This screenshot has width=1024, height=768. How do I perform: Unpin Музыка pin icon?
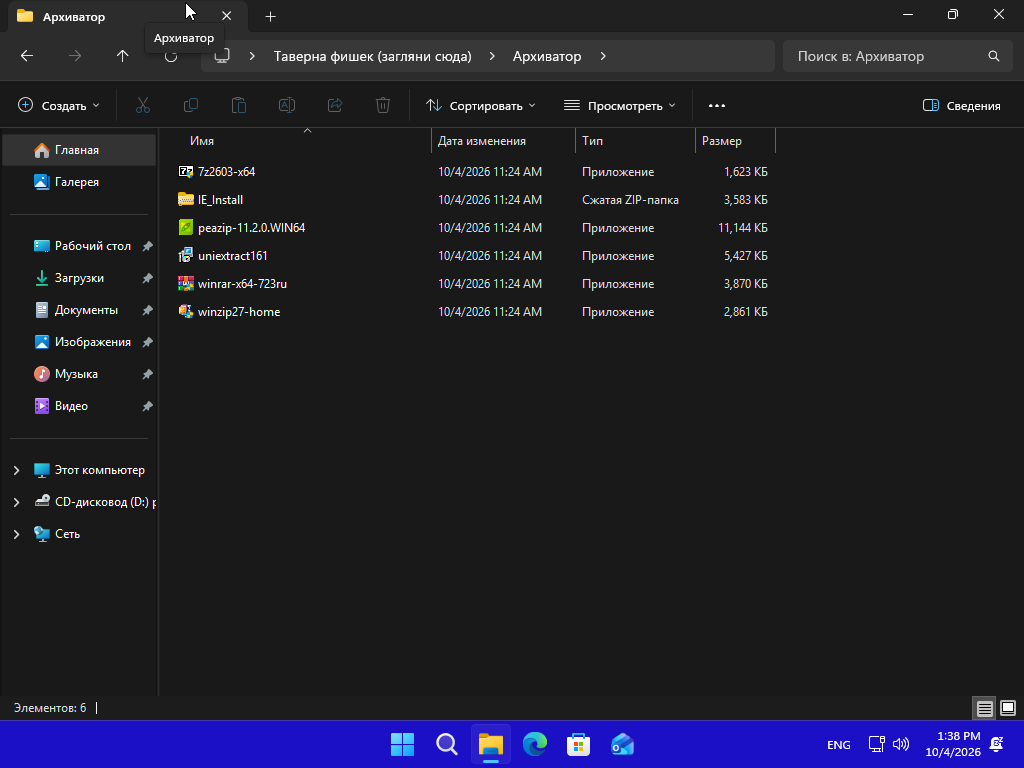(x=148, y=374)
